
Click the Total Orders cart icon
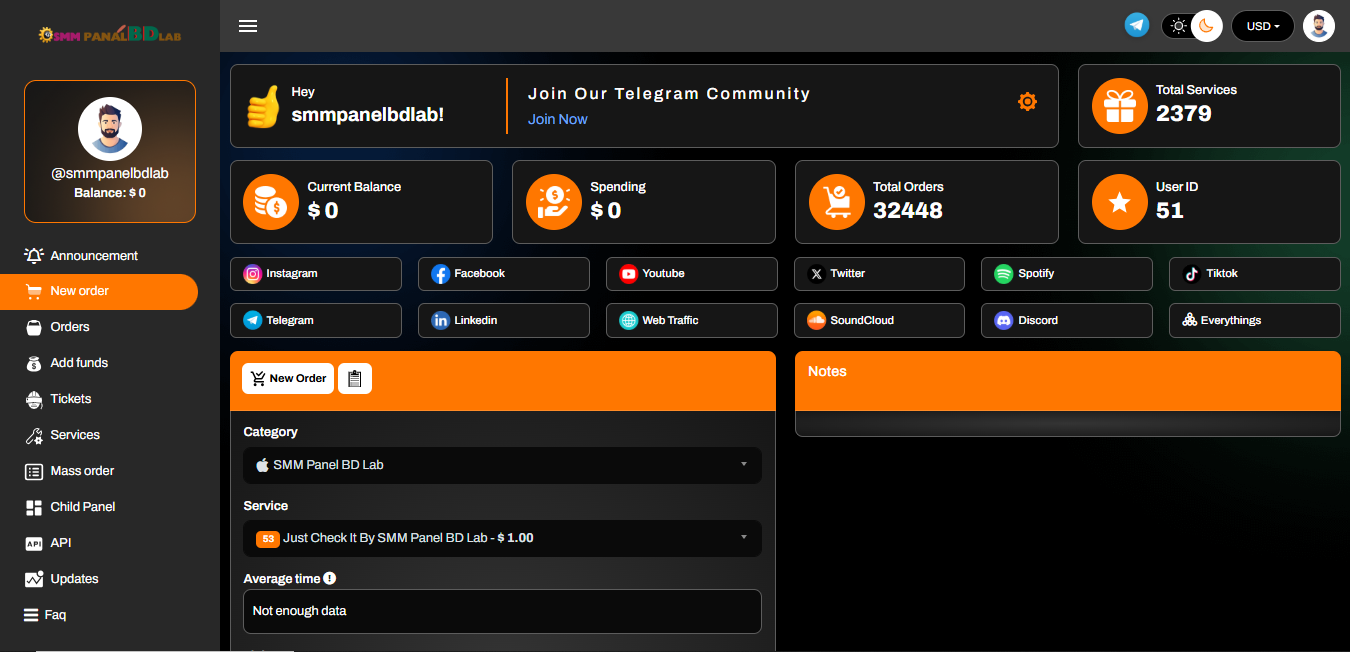[x=836, y=202]
